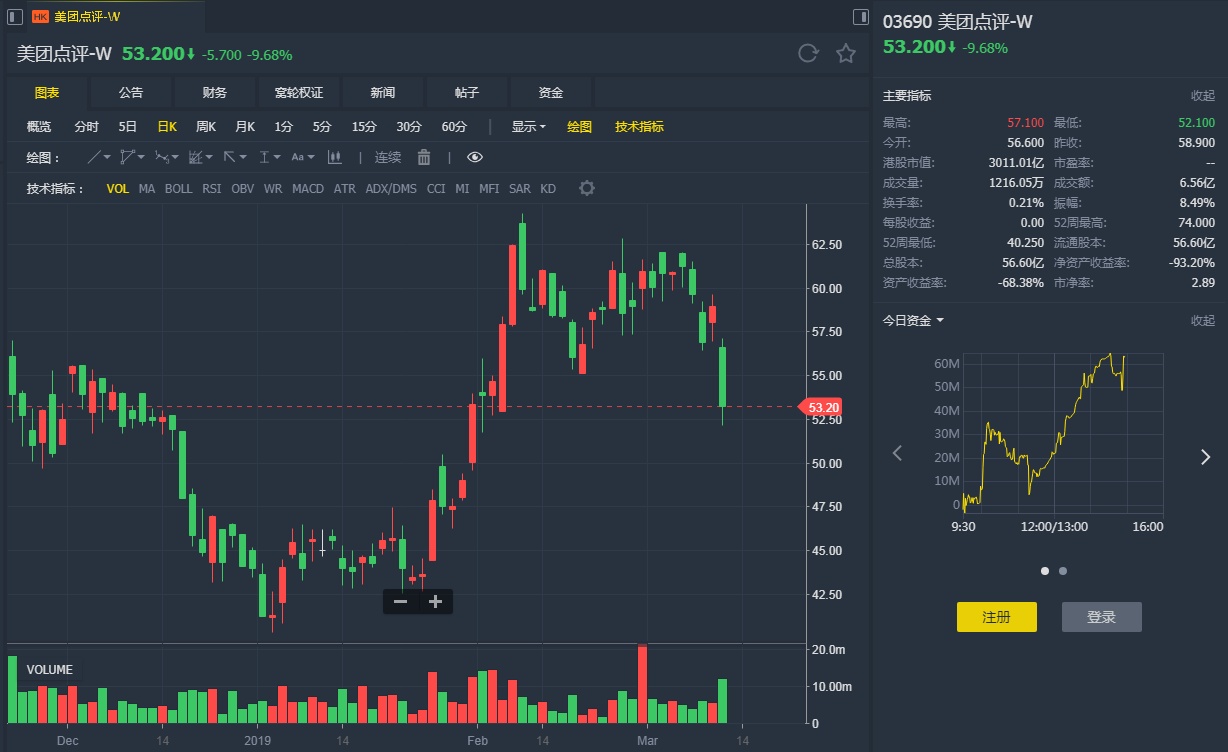This screenshot has height=752, width=1228.
Task: Add stock to favorites with star icon
Action: pyautogui.click(x=846, y=54)
